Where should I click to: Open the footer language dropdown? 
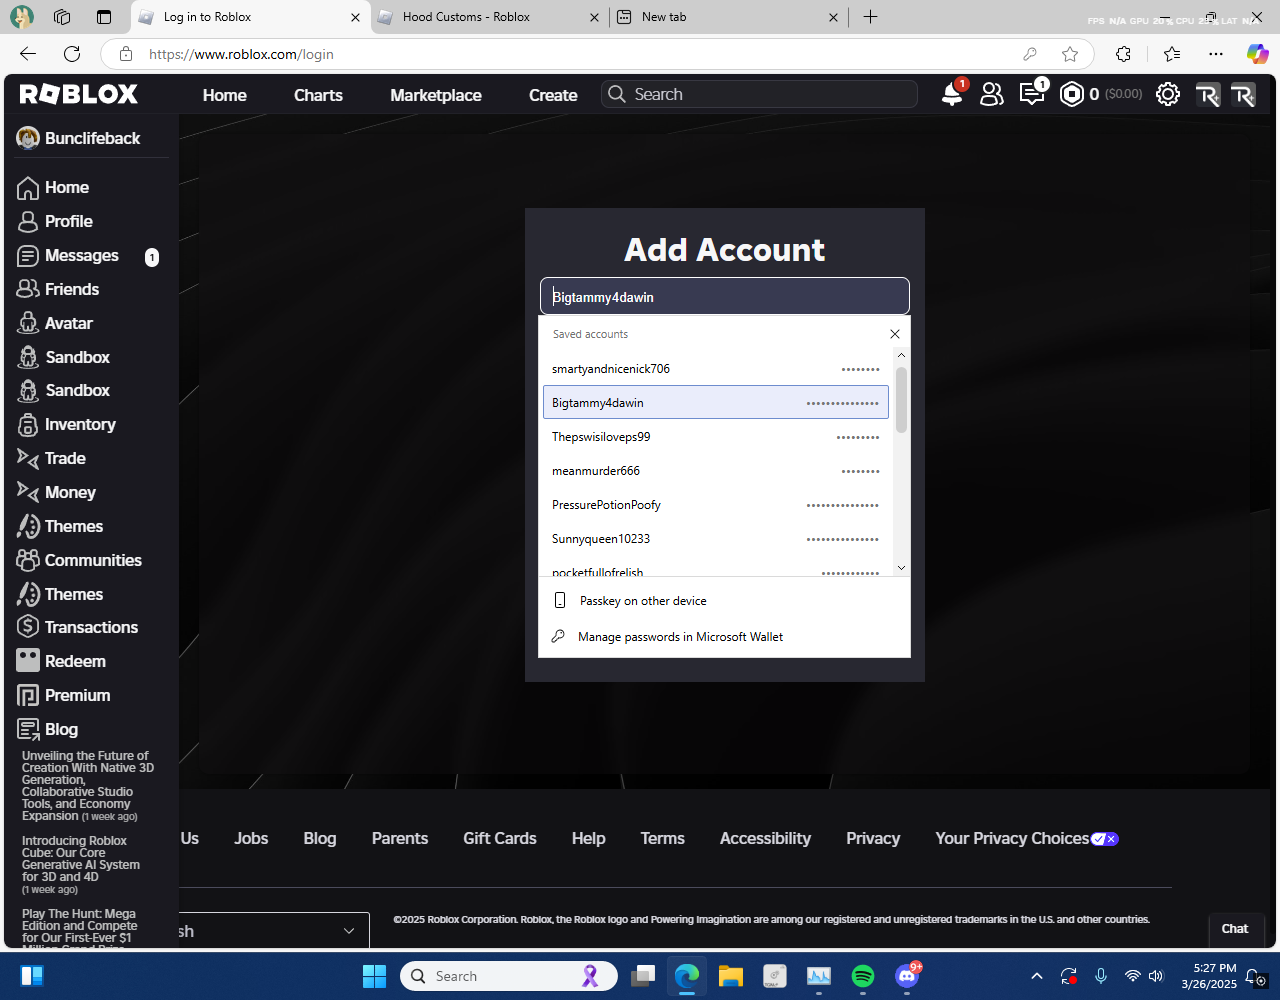pos(274,931)
